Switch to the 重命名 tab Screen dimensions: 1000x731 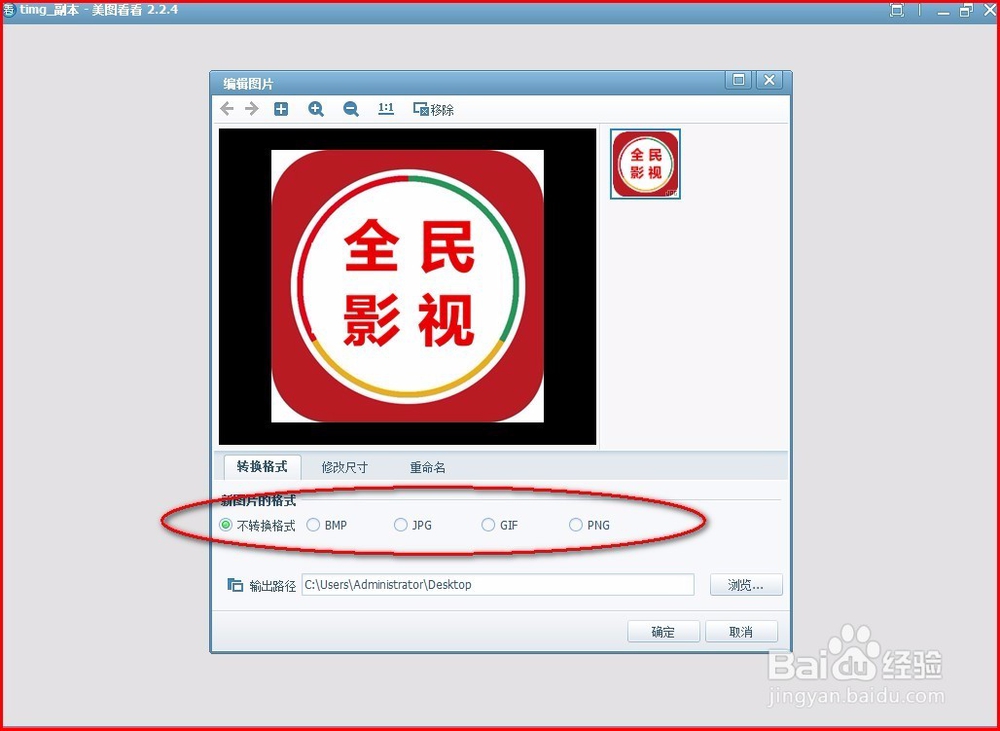point(427,467)
